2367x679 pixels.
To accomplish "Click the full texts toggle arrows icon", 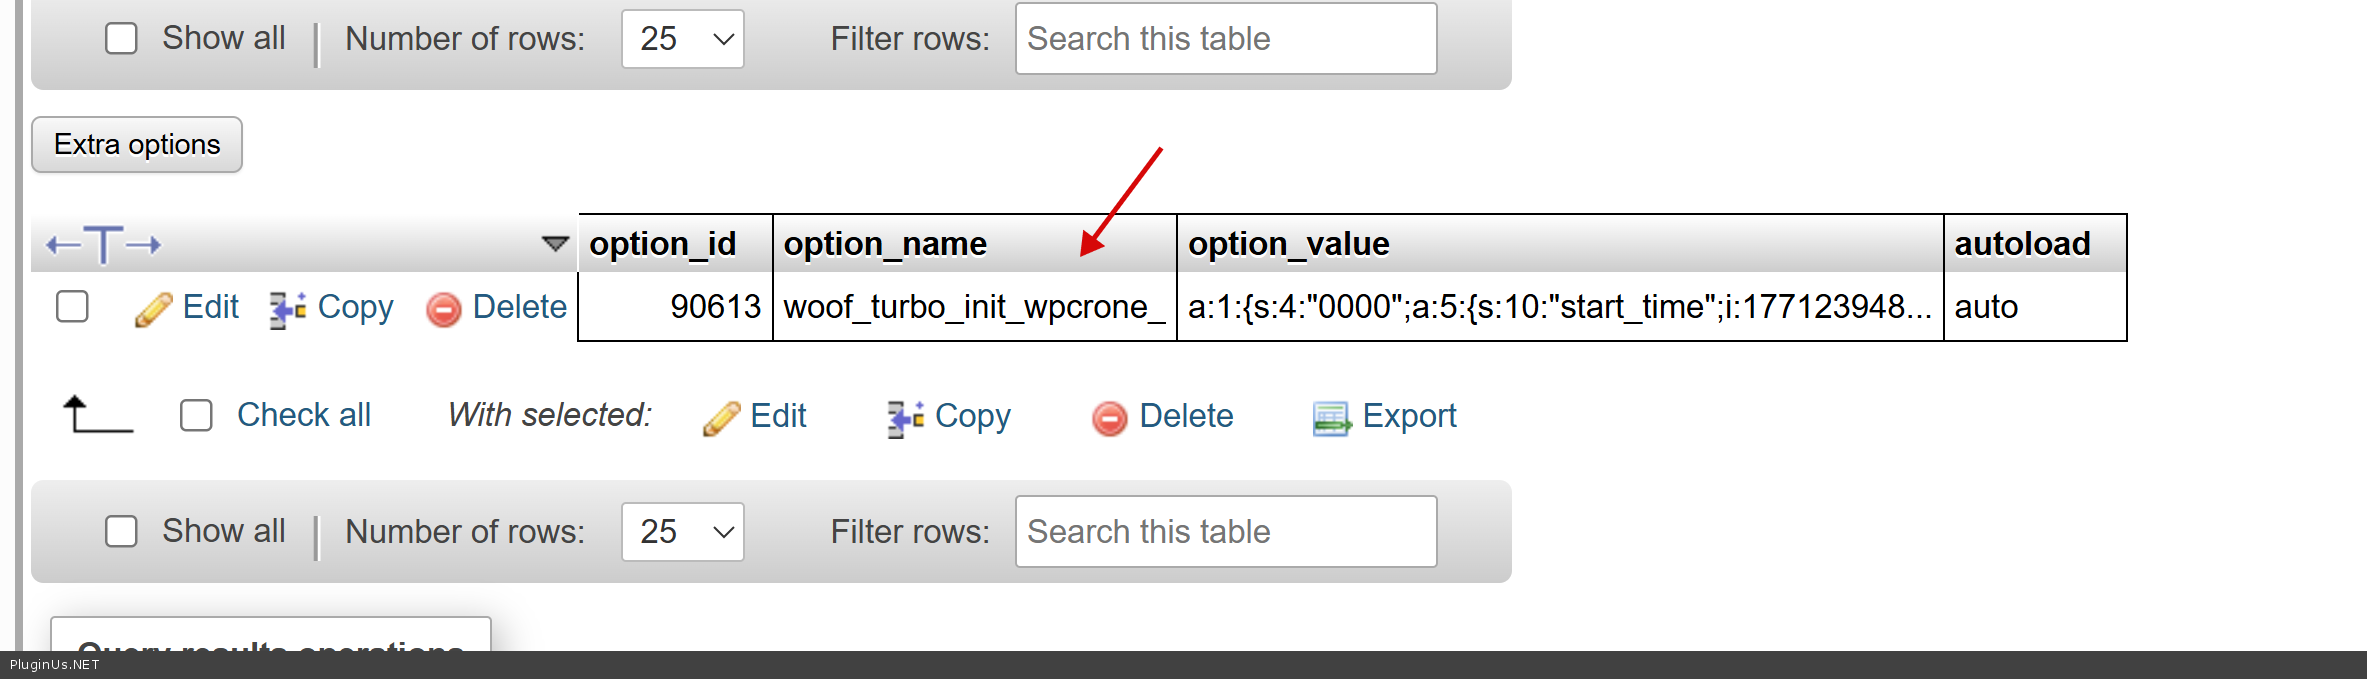I will point(103,245).
